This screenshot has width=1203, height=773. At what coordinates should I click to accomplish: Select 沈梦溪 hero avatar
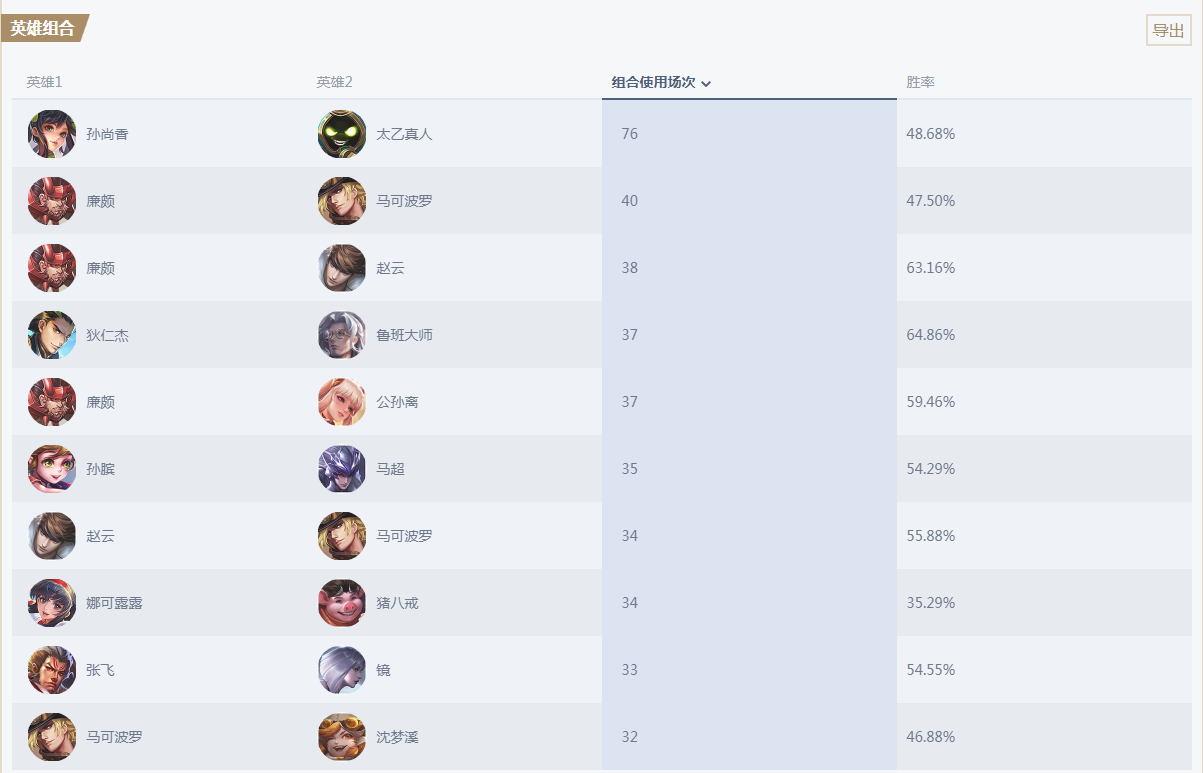342,737
